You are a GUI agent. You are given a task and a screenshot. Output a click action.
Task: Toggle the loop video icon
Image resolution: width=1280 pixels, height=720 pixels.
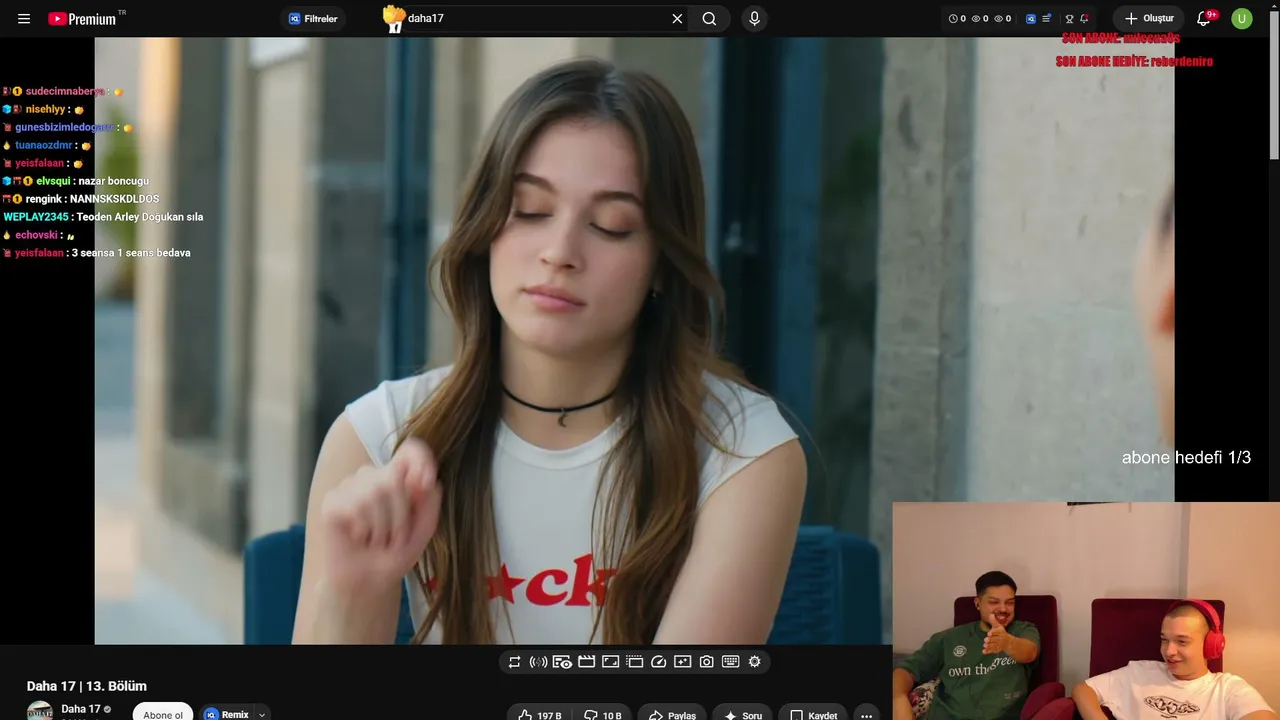514,662
